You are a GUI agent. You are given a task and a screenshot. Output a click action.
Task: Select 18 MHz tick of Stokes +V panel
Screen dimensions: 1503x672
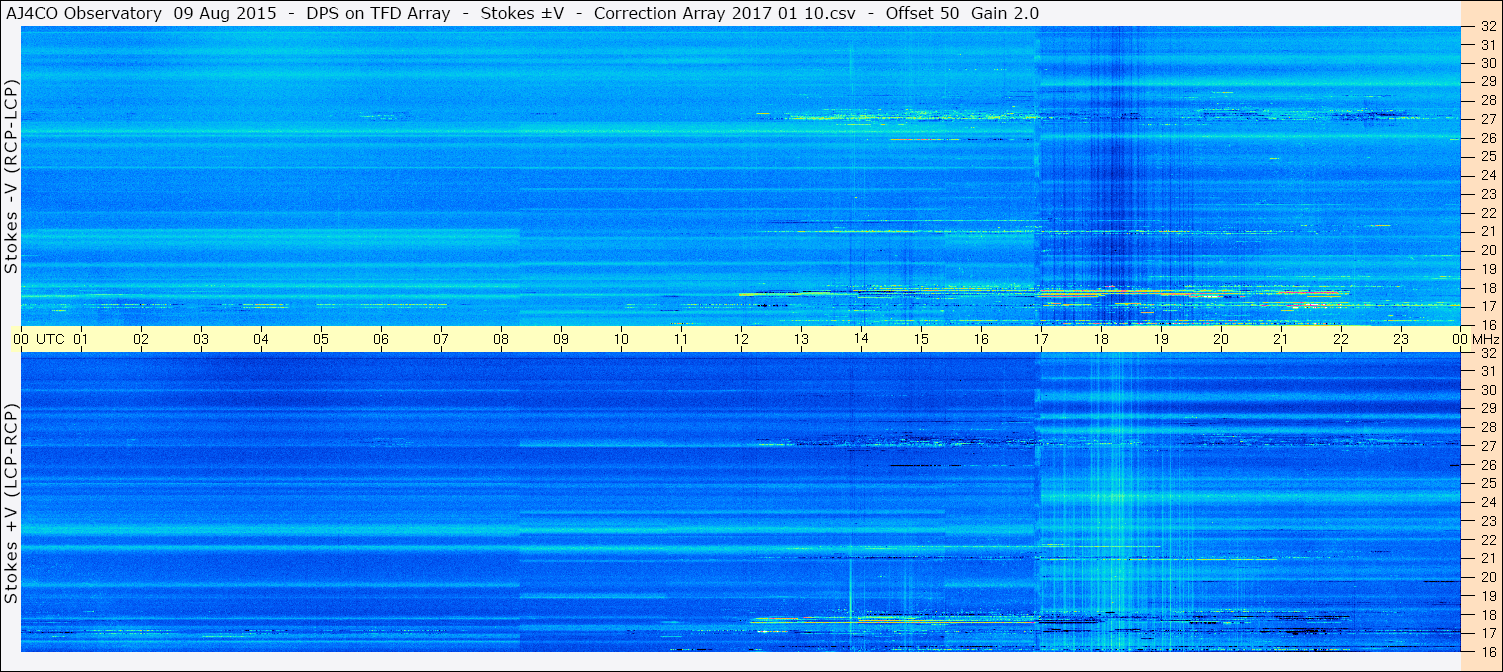[x=1487, y=614]
